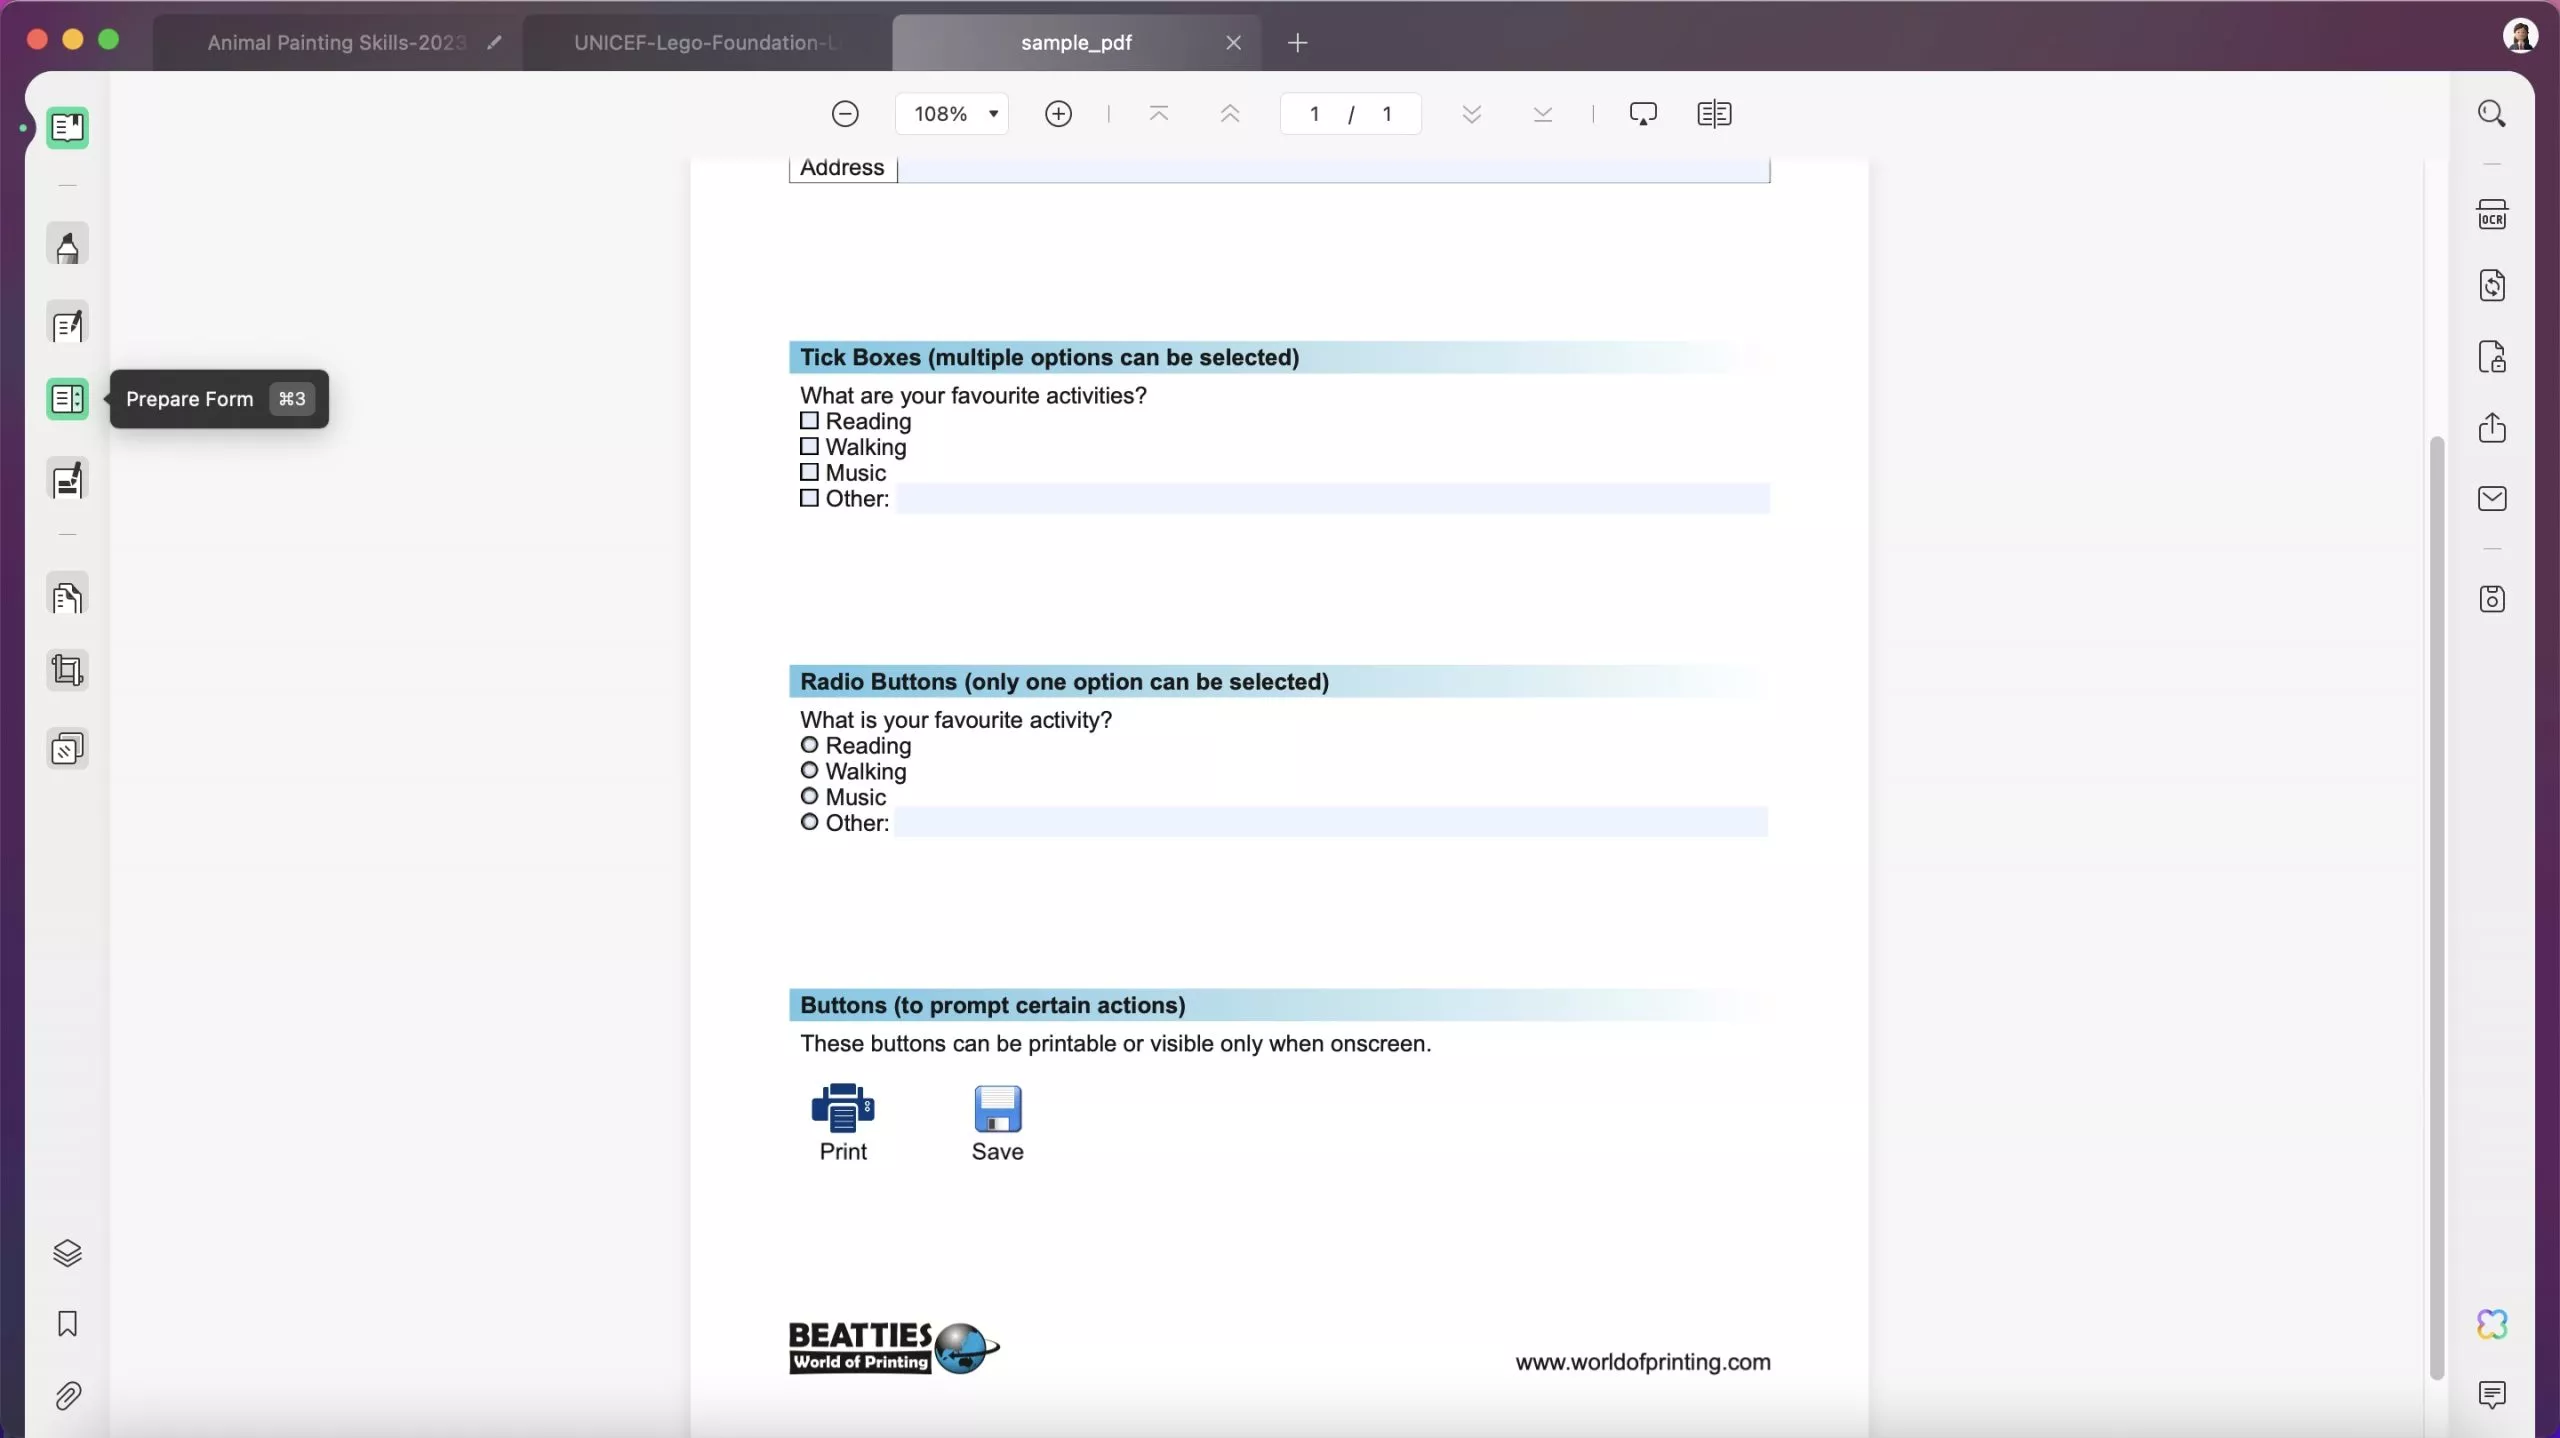Viewport: 2560px width, 1438px height.
Task: Open the OCR tool in right sidebar
Action: pyautogui.click(x=2492, y=215)
